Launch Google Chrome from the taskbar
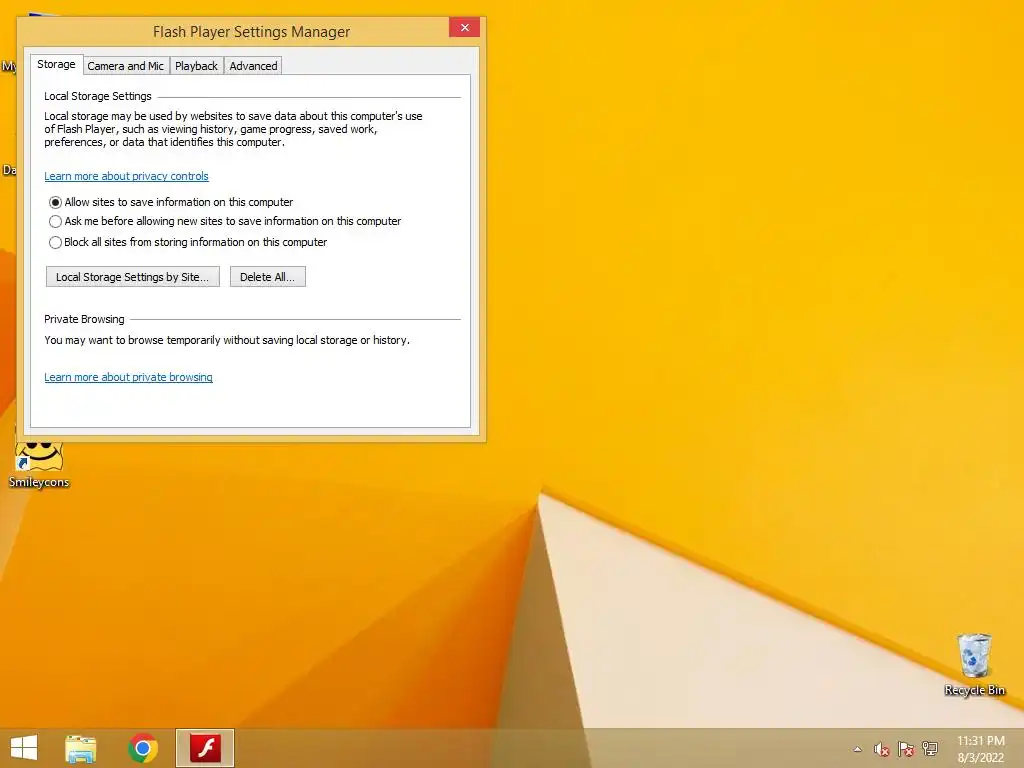This screenshot has height=768, width=1024. pos(143,748)
